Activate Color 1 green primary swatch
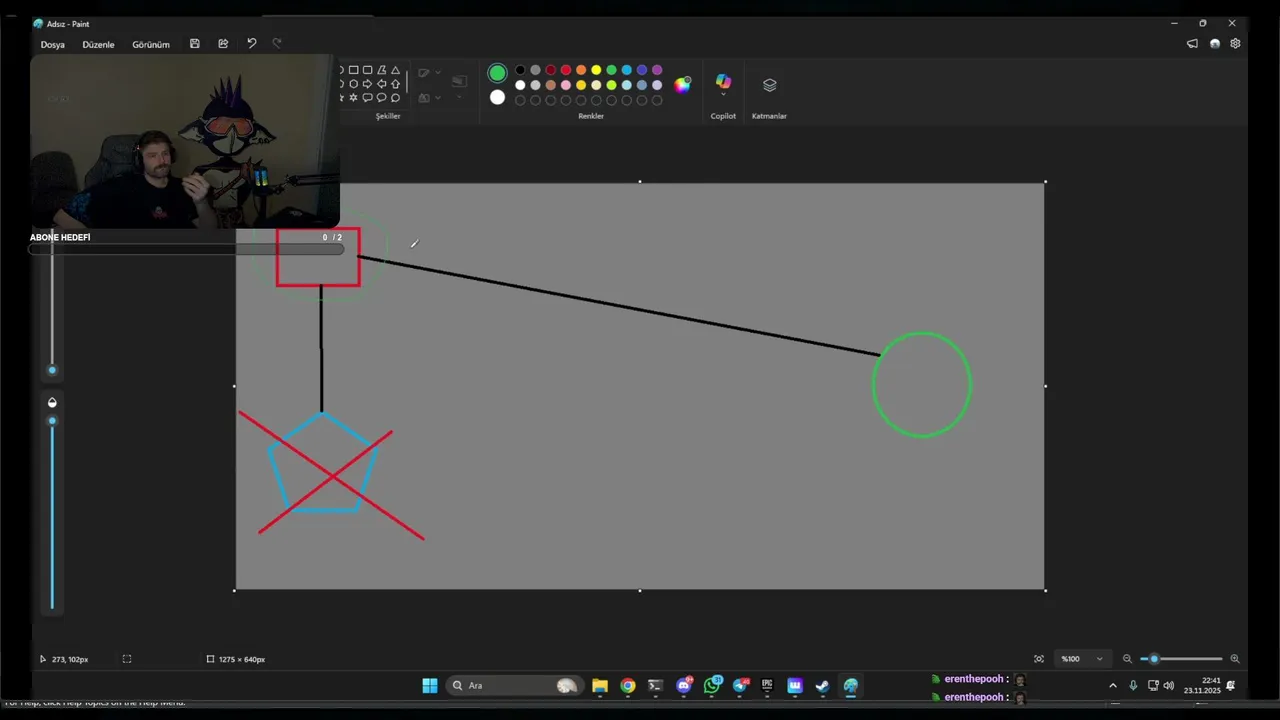The image size is (1280, 720). (x=497, y=73)
